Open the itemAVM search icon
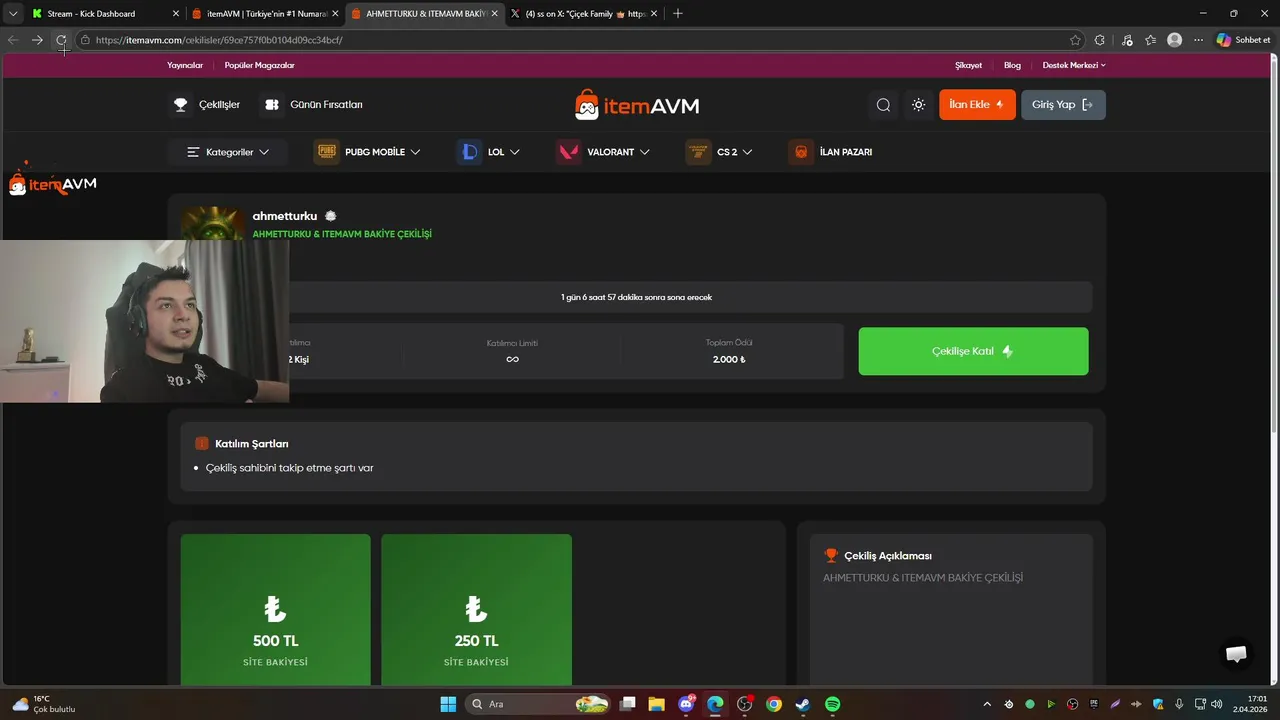The height and width of the screenshot is (720, 1280). [883, 105]
